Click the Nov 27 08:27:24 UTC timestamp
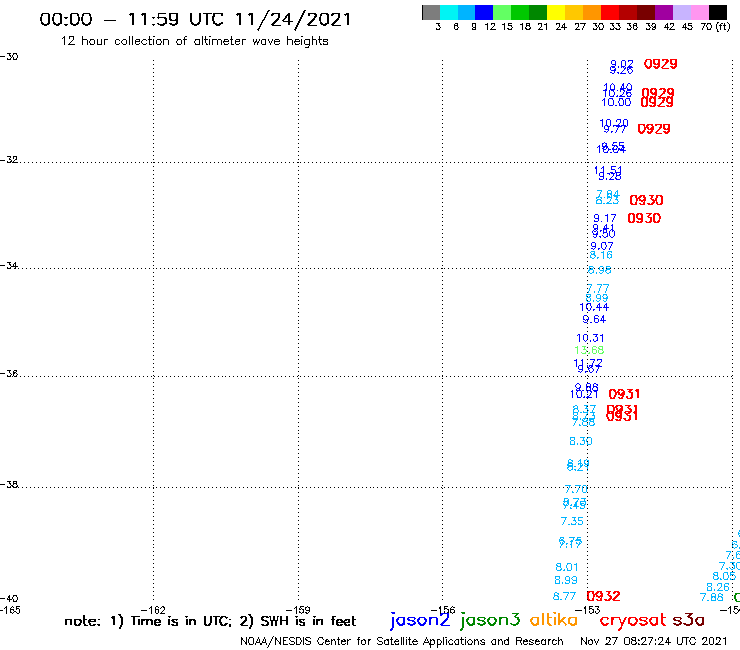This screenshot has width=740, height=650. (654, 641)
